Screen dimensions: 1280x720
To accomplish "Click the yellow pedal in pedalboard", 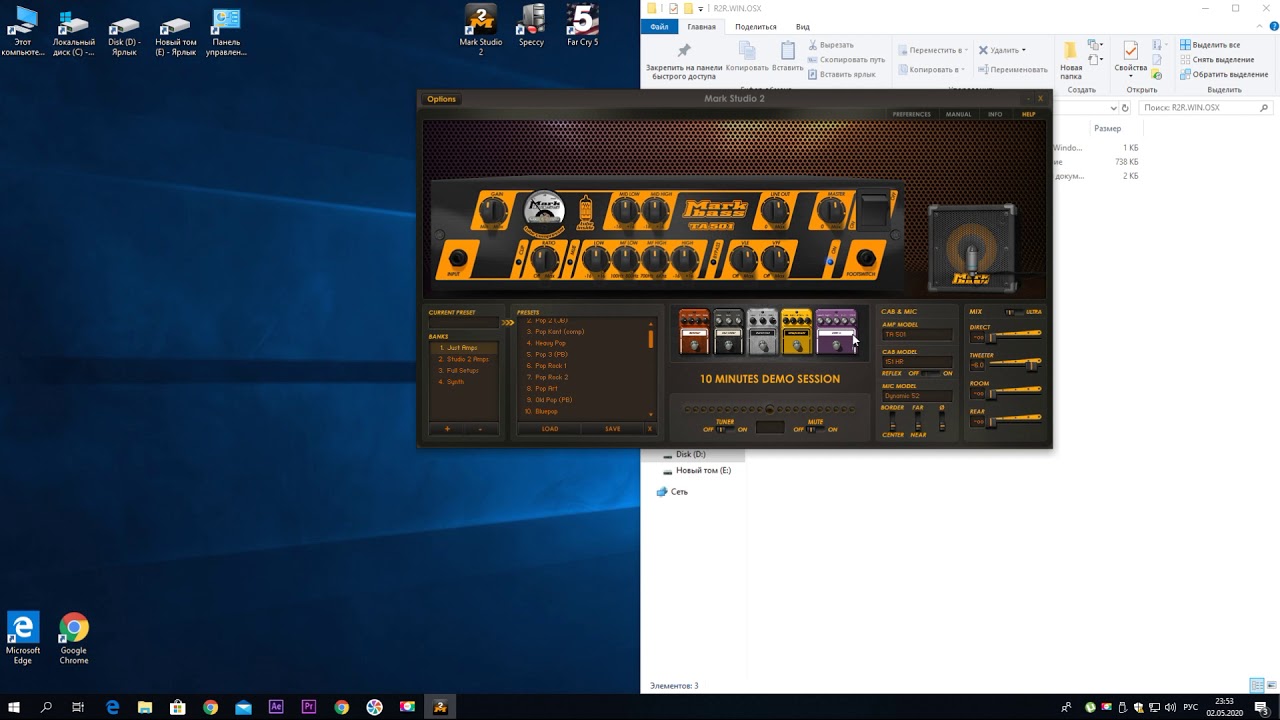I will click(797, 332).
